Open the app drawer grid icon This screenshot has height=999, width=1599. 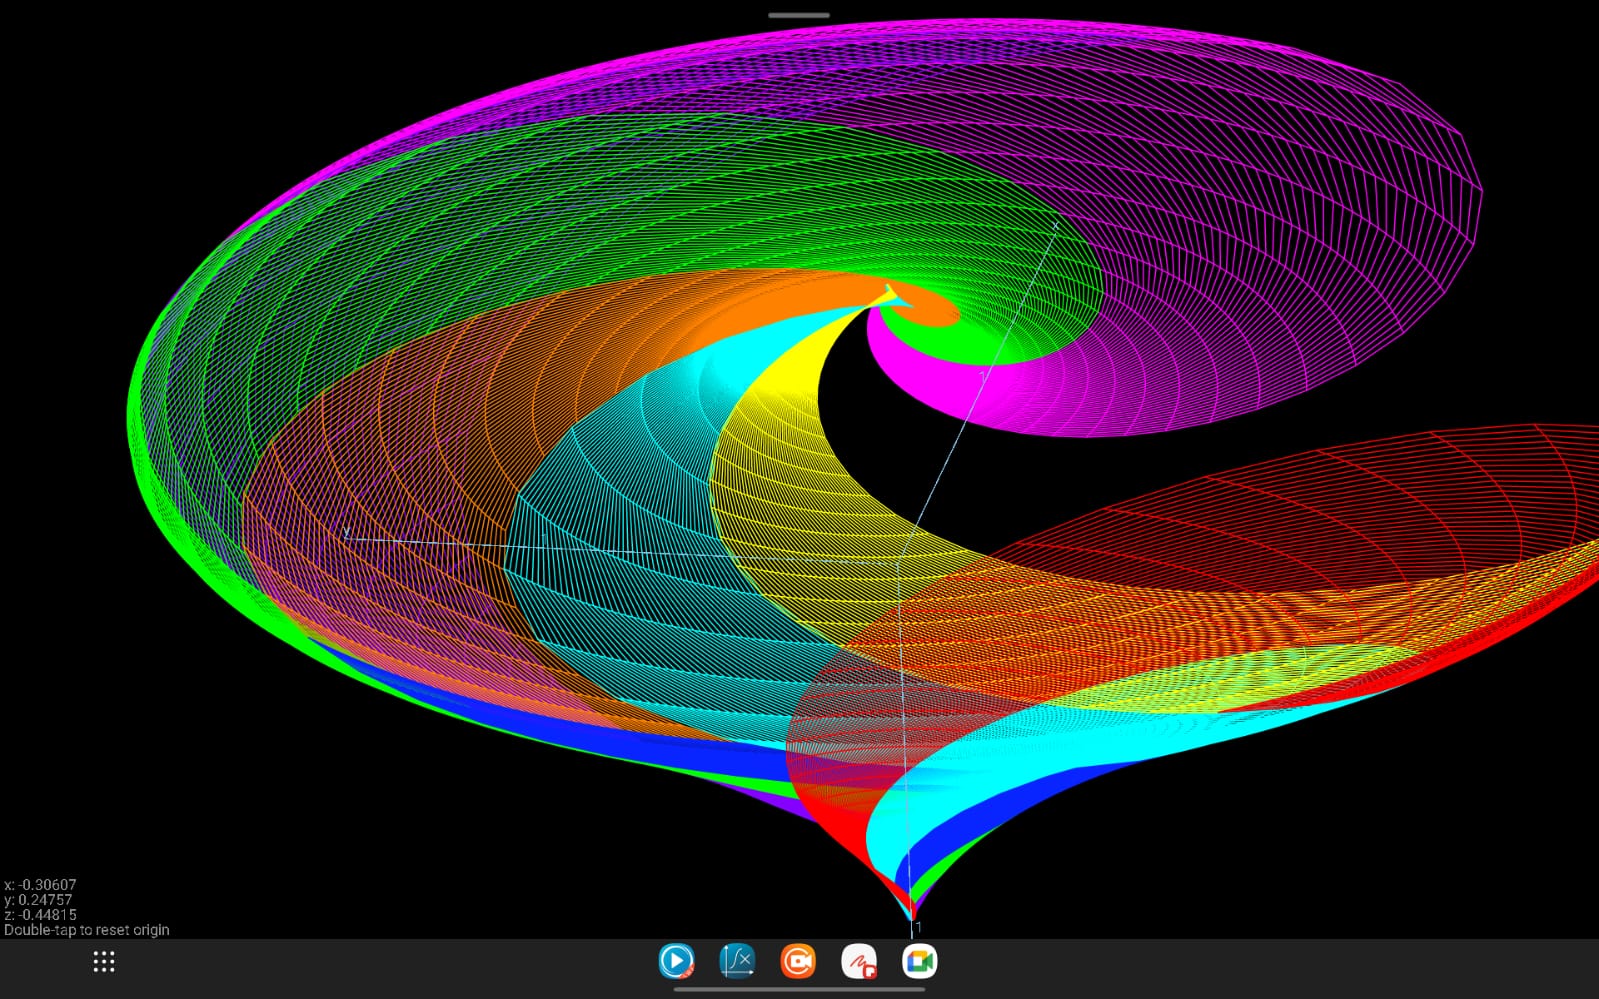click(x=104, y=962)
